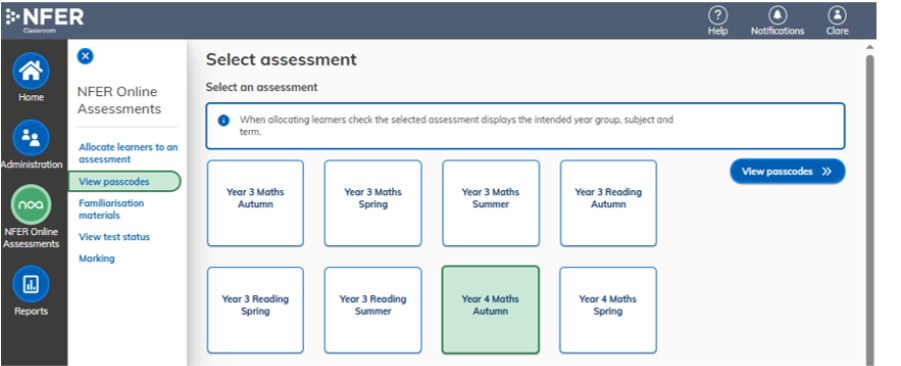Viewport: 901px width, 366px height.
Task: Select the Year 4 Maths Autumn tile
Action: click(x=490, y=310)
